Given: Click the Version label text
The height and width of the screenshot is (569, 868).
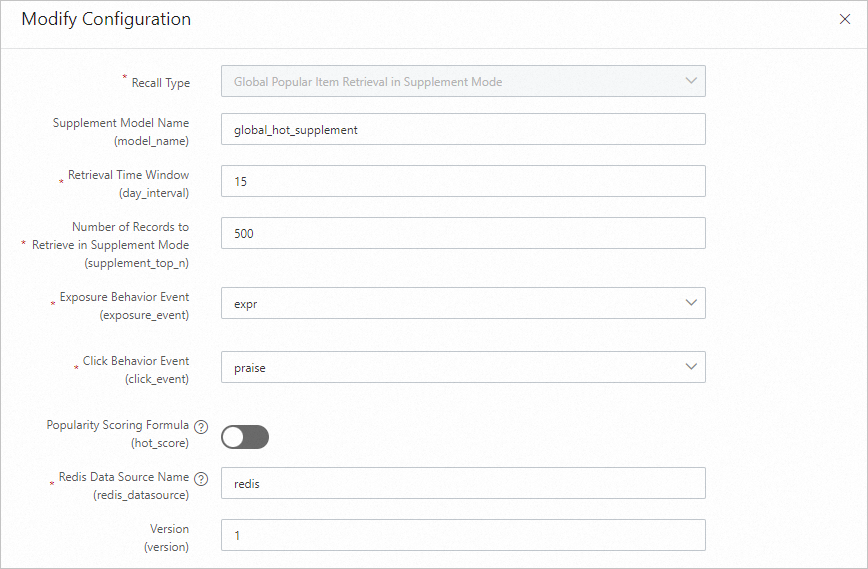Looking at the screenshot, I should 168,529.
